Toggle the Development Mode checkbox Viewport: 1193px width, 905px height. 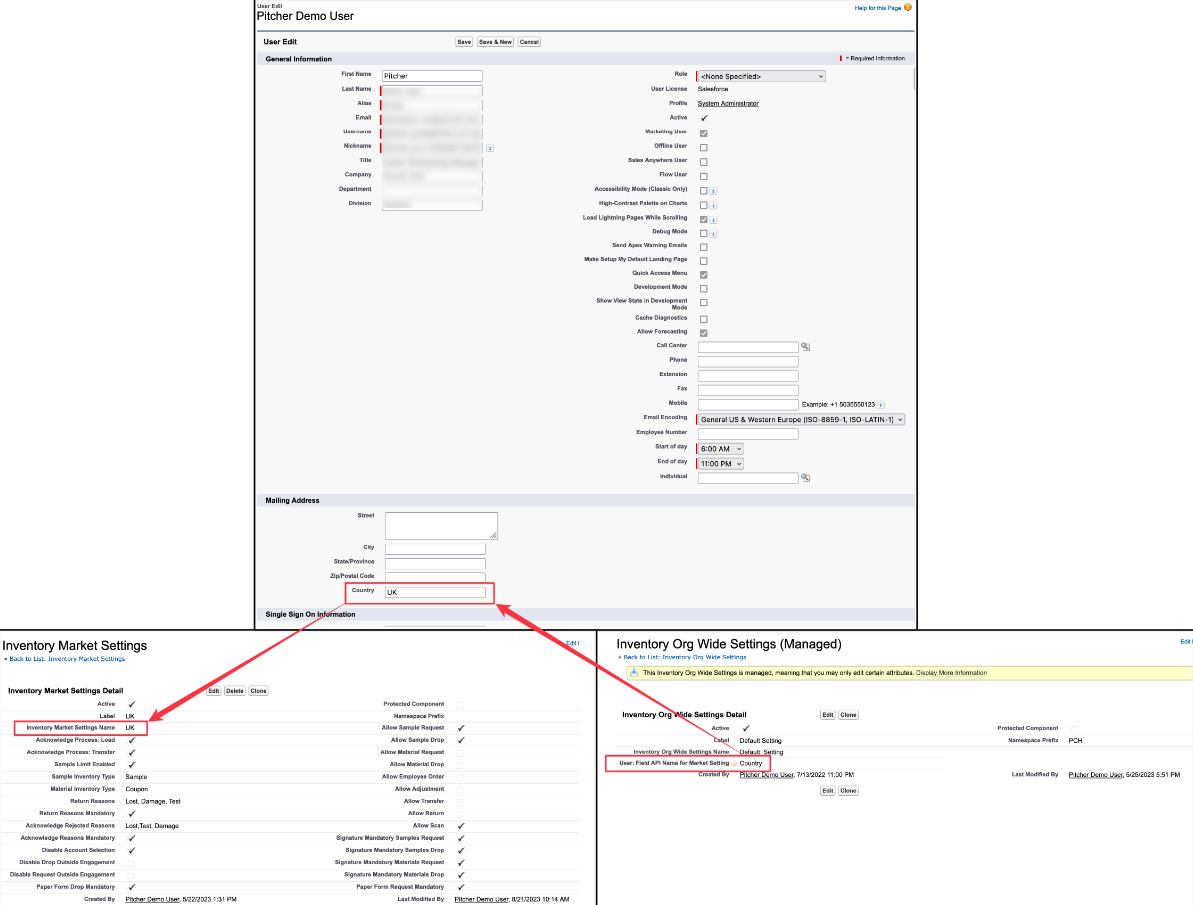[704, 288]
